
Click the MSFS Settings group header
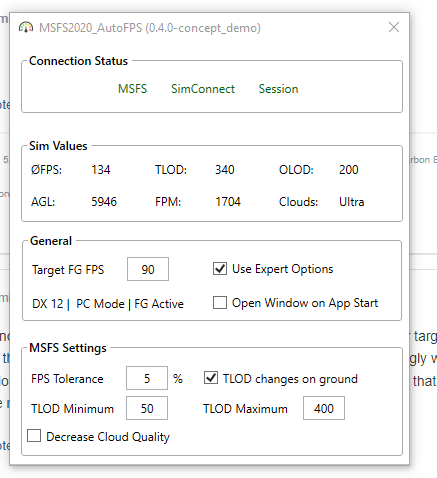click(x=68, y=348)
